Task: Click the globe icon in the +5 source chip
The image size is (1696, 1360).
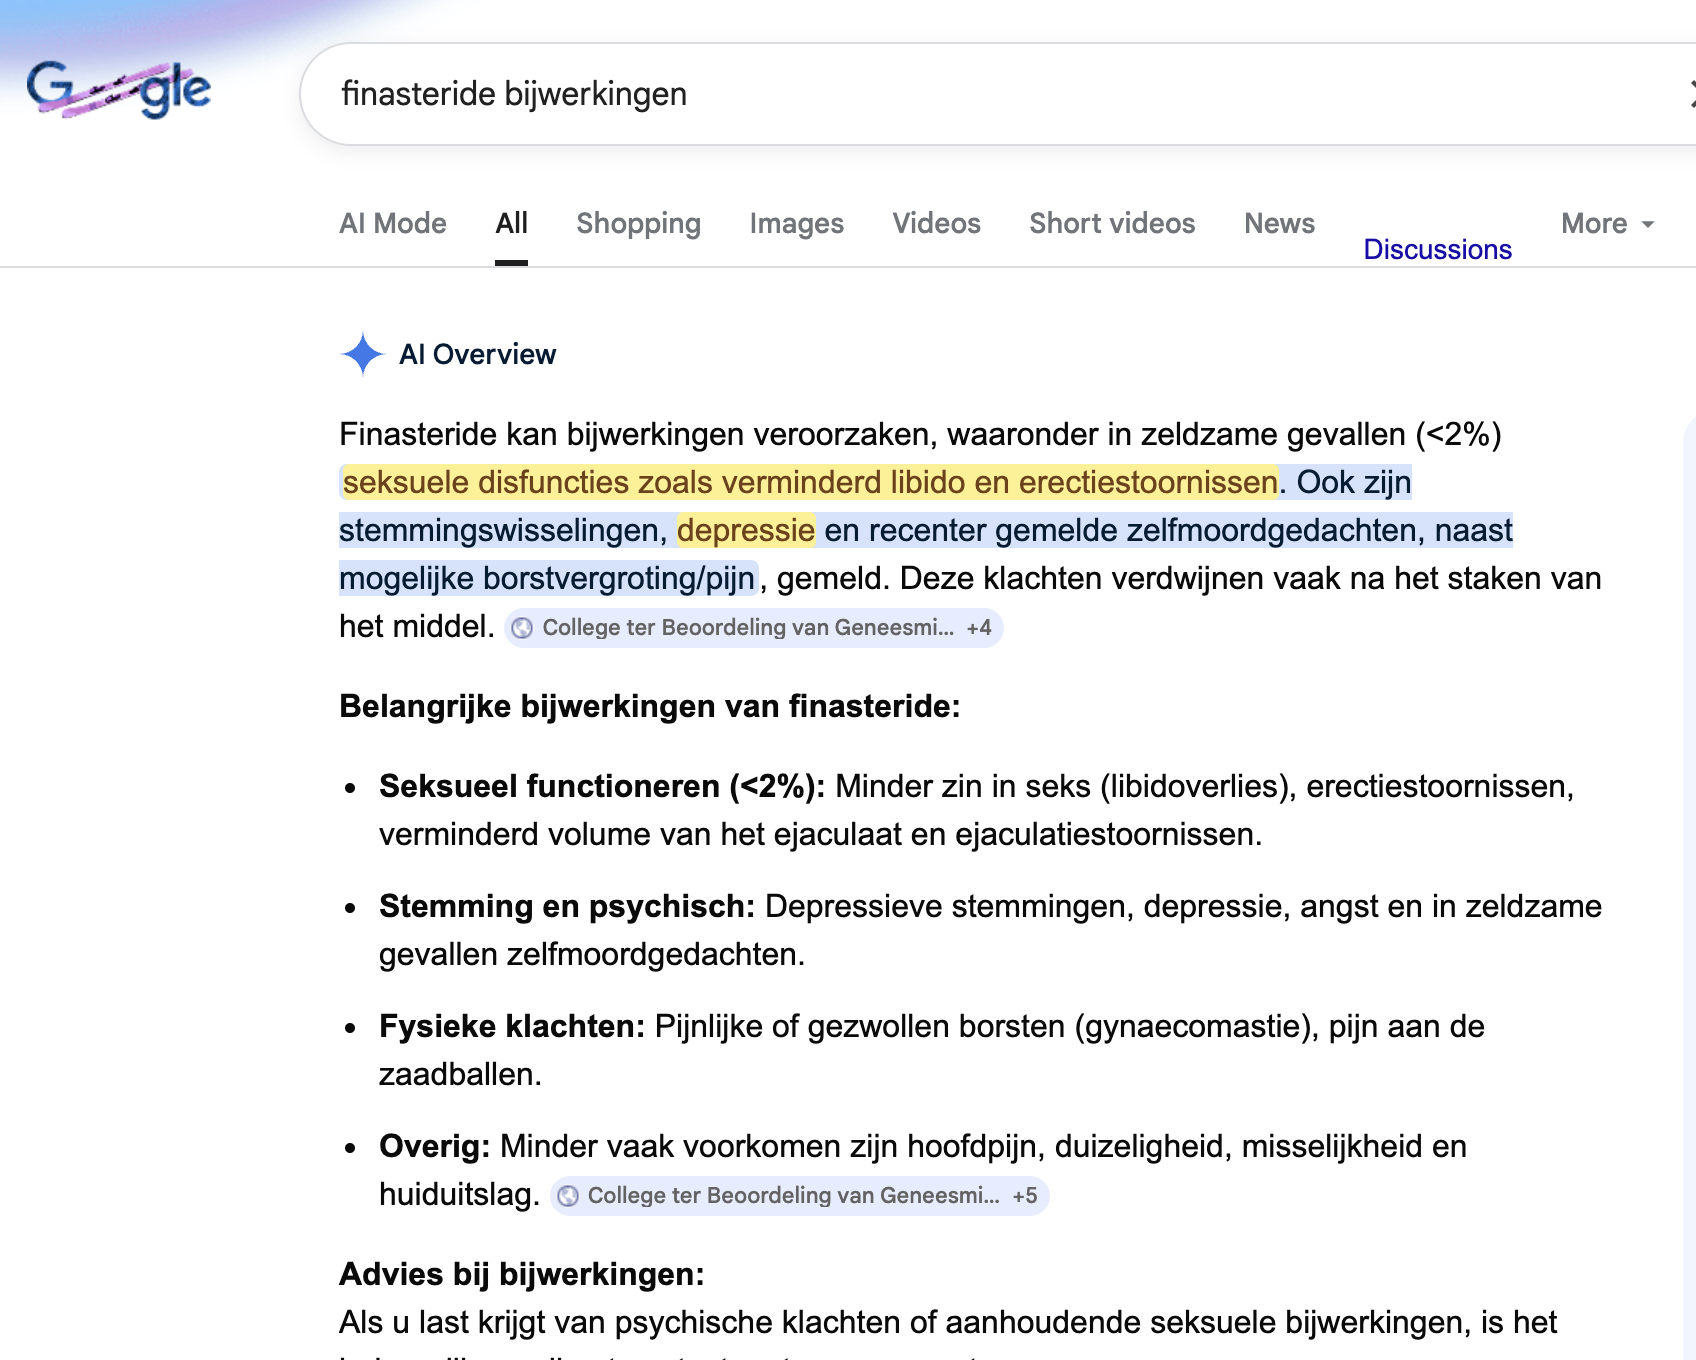Action: pos(568,1196)
